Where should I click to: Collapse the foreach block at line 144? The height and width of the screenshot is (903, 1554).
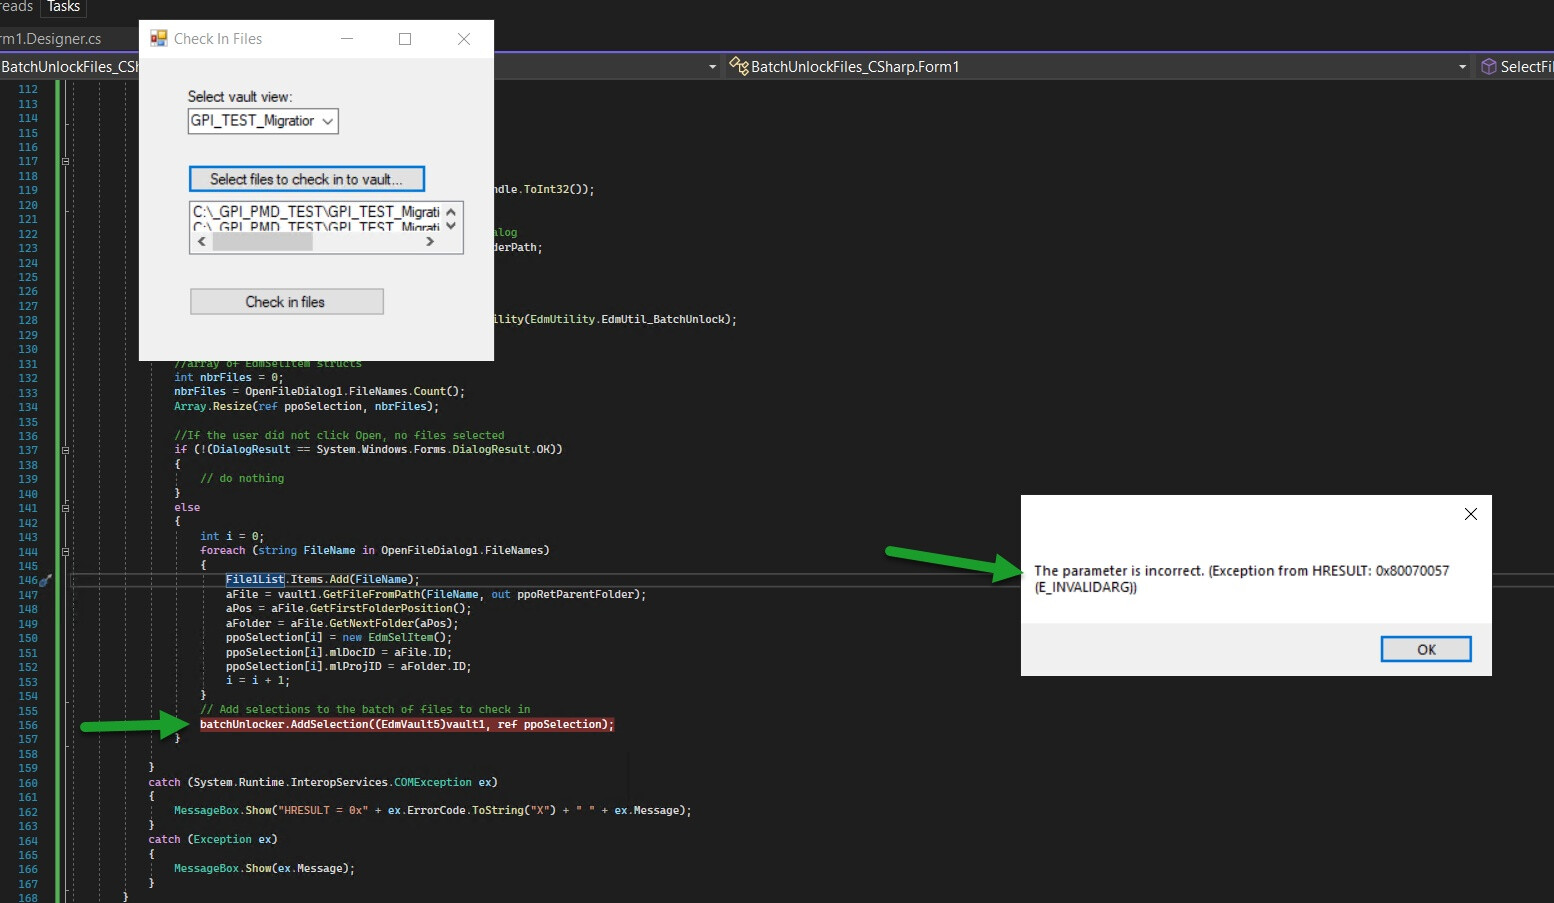point(66,551)
